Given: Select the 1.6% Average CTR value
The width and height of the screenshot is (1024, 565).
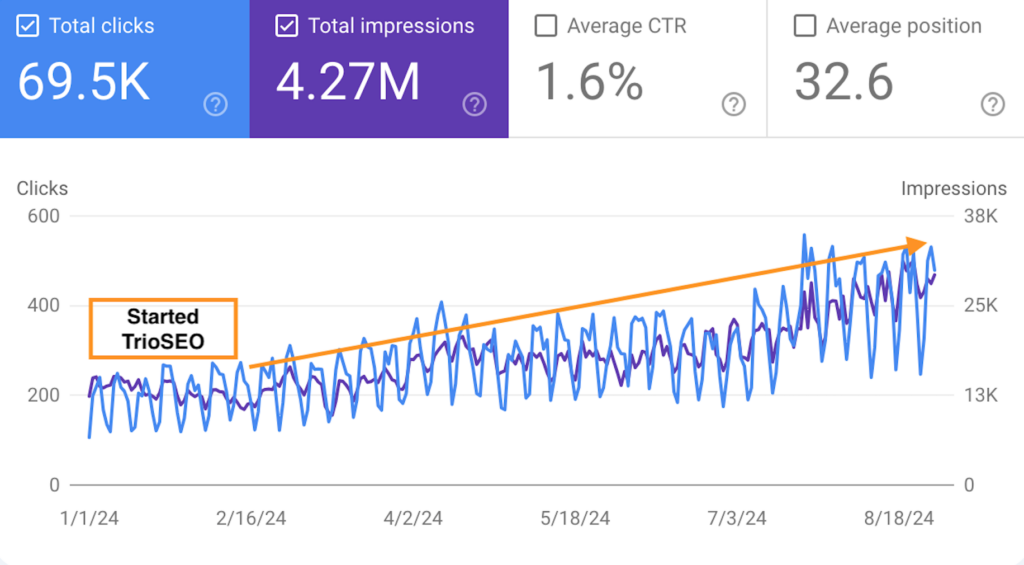Looking at the screenshot, I should click(589, 82).
